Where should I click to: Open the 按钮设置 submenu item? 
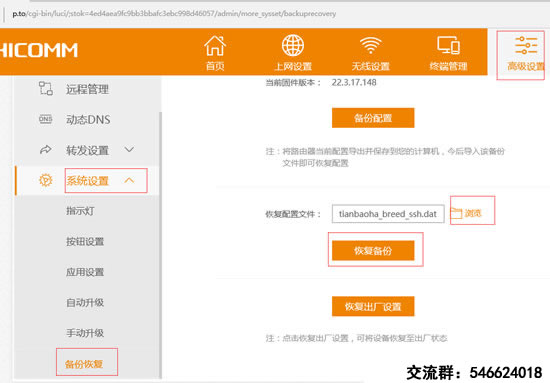click(85, 241)
